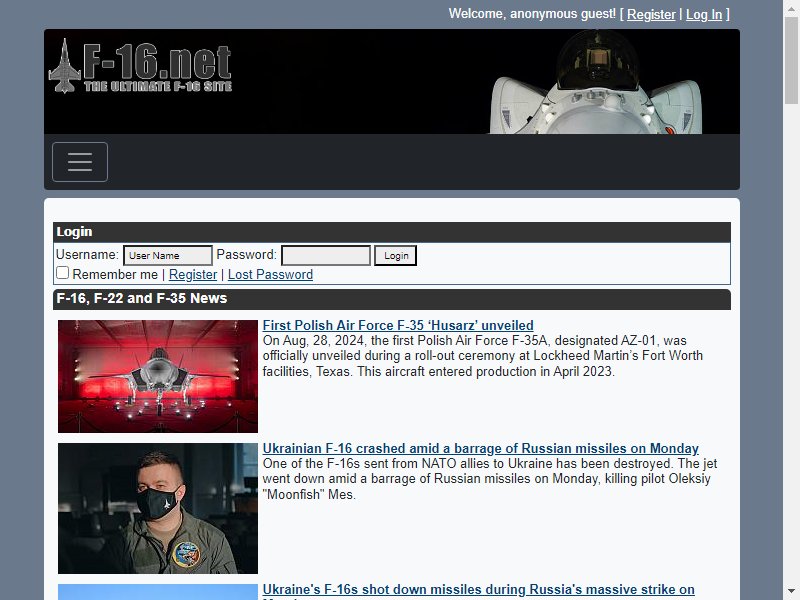This screenshot has width=800, height=600.
Task: Click the Username input field
Action: (x=168, y=255)
